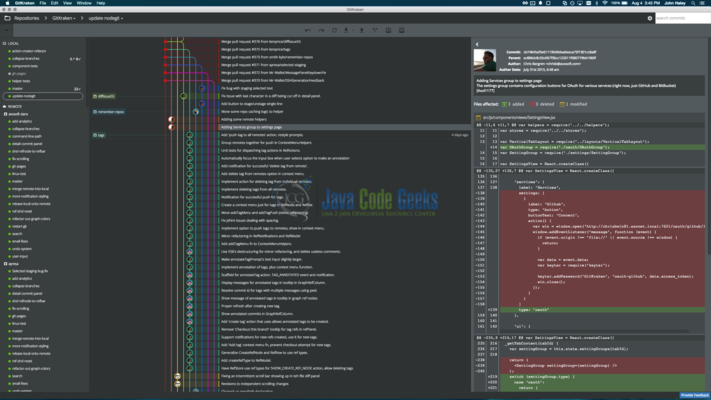Click the Branch fork icon in toolbar
Screen dimensions: 711x400
click(x=375, y=30)
